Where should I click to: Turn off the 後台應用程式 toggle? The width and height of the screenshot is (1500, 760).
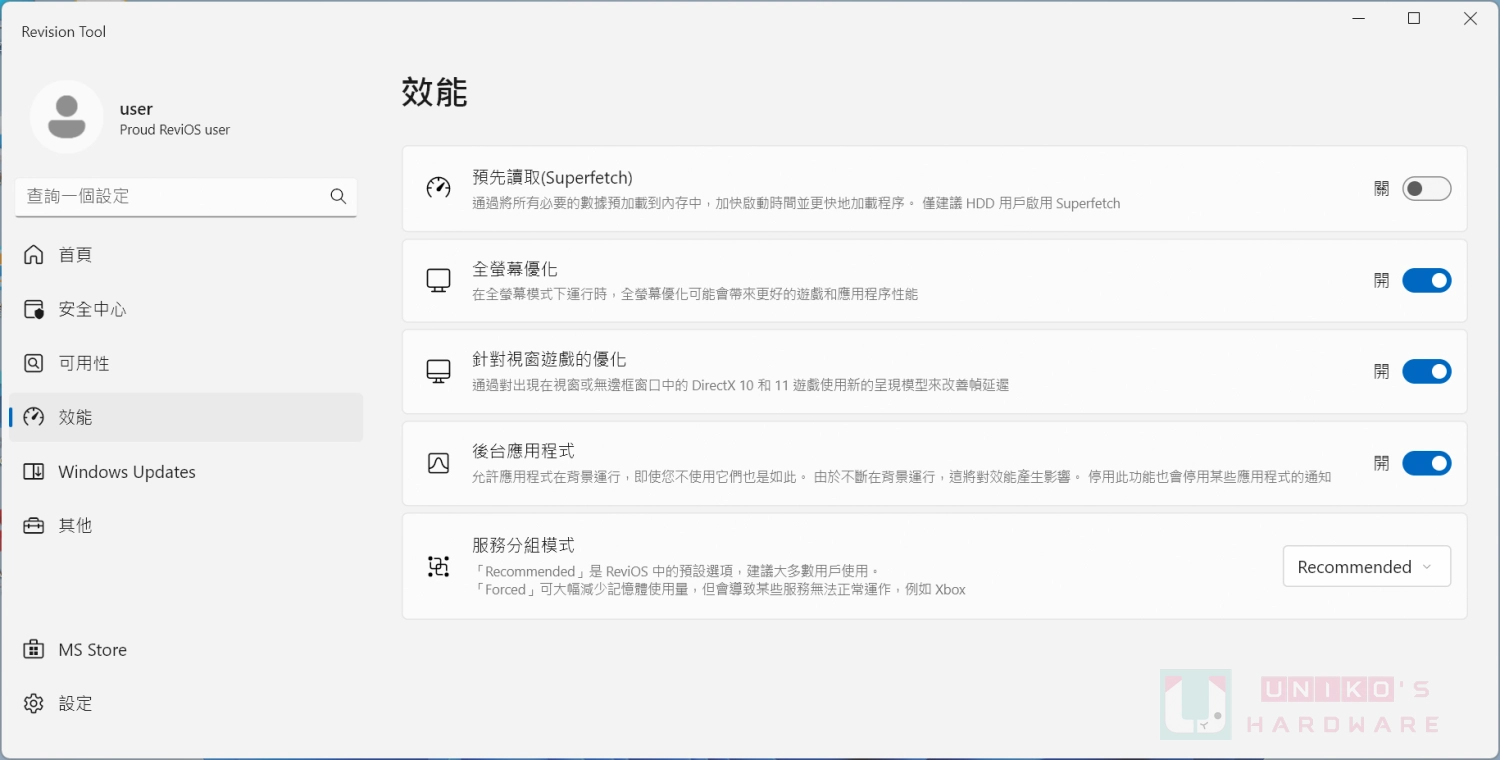coord(1427,463)
